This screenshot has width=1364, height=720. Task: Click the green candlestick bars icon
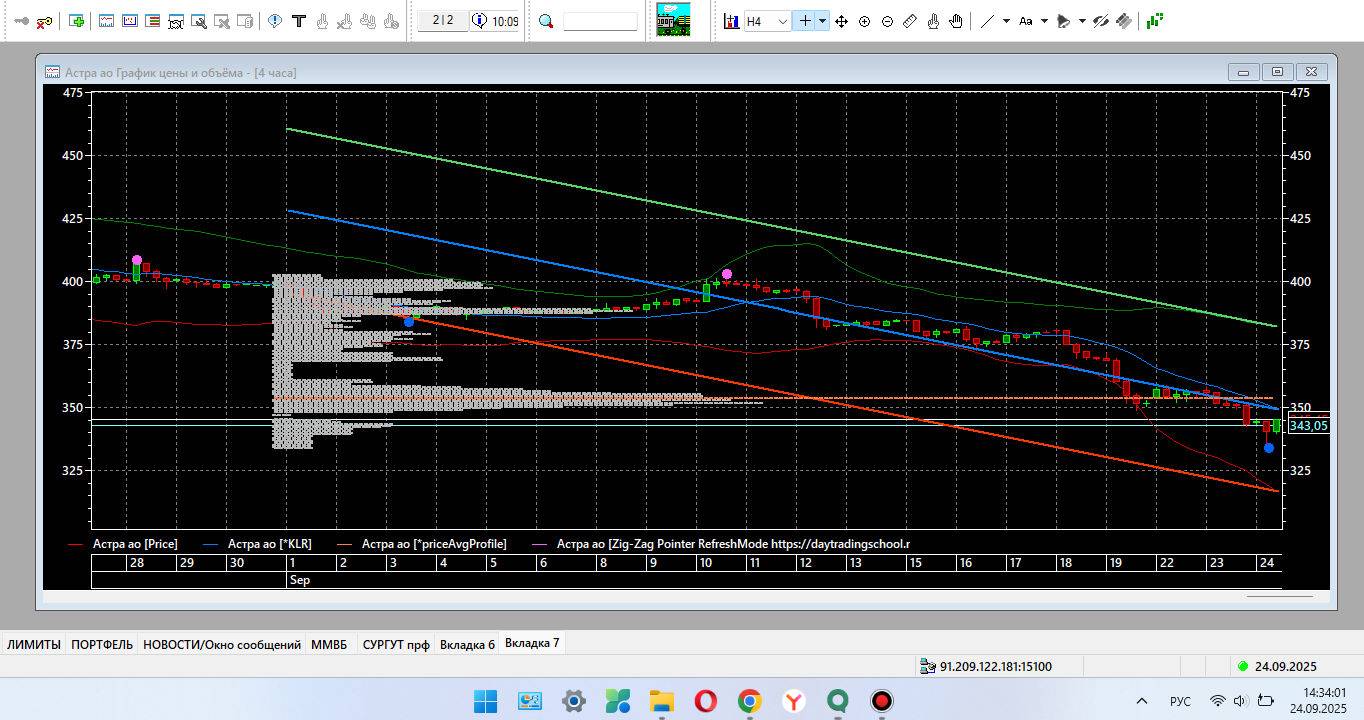click(x=1154, y=20)
